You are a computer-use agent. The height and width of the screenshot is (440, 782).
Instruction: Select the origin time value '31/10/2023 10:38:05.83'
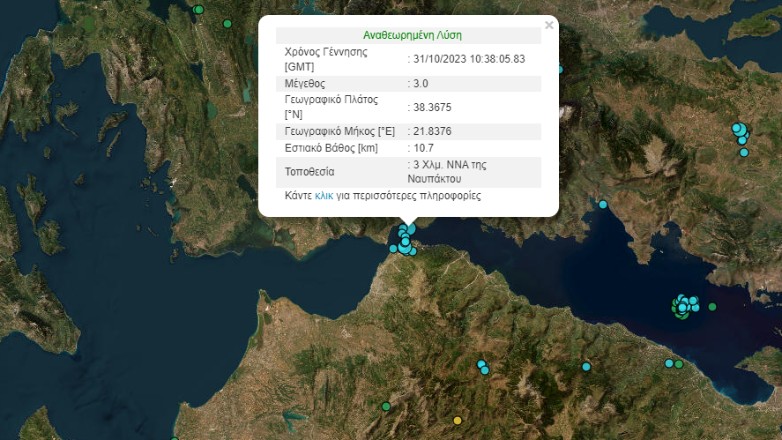tap(469, 59)
